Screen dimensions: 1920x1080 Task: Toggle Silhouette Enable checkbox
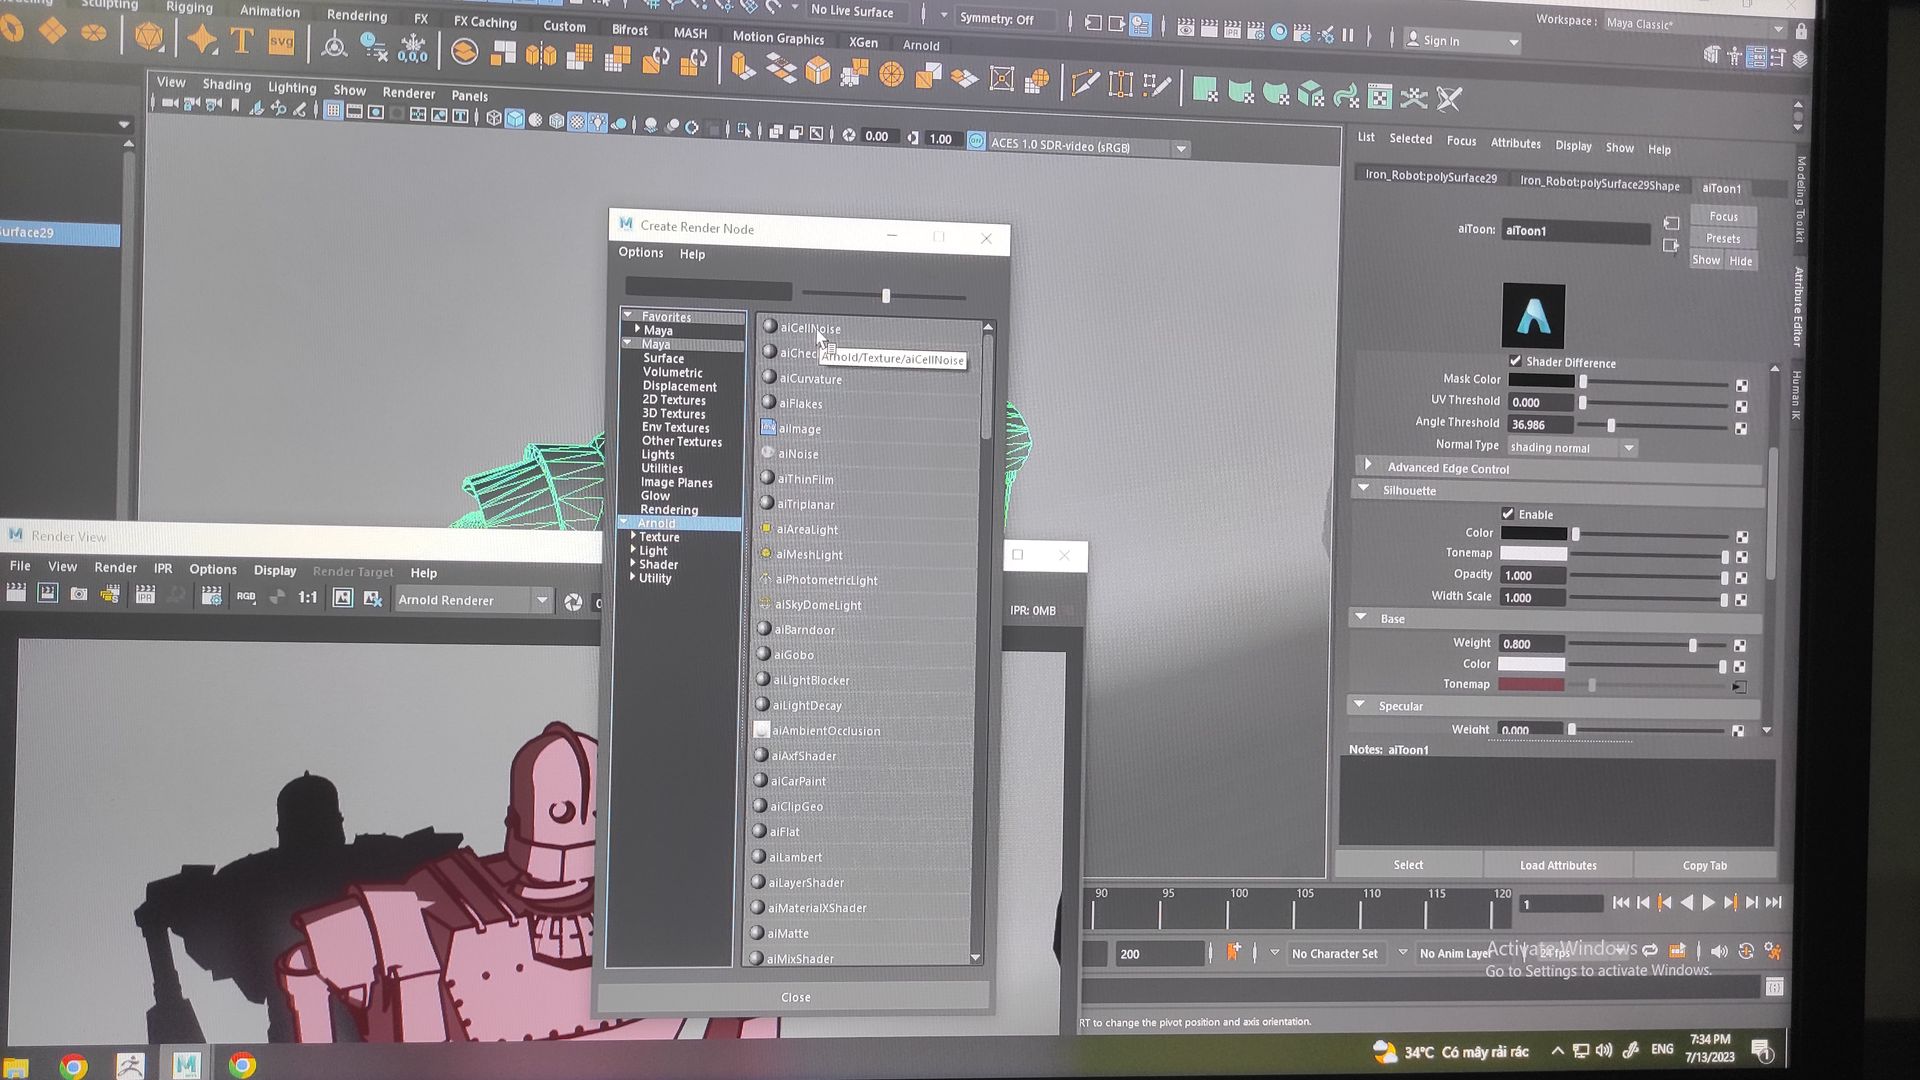[x=1508, y=513]
